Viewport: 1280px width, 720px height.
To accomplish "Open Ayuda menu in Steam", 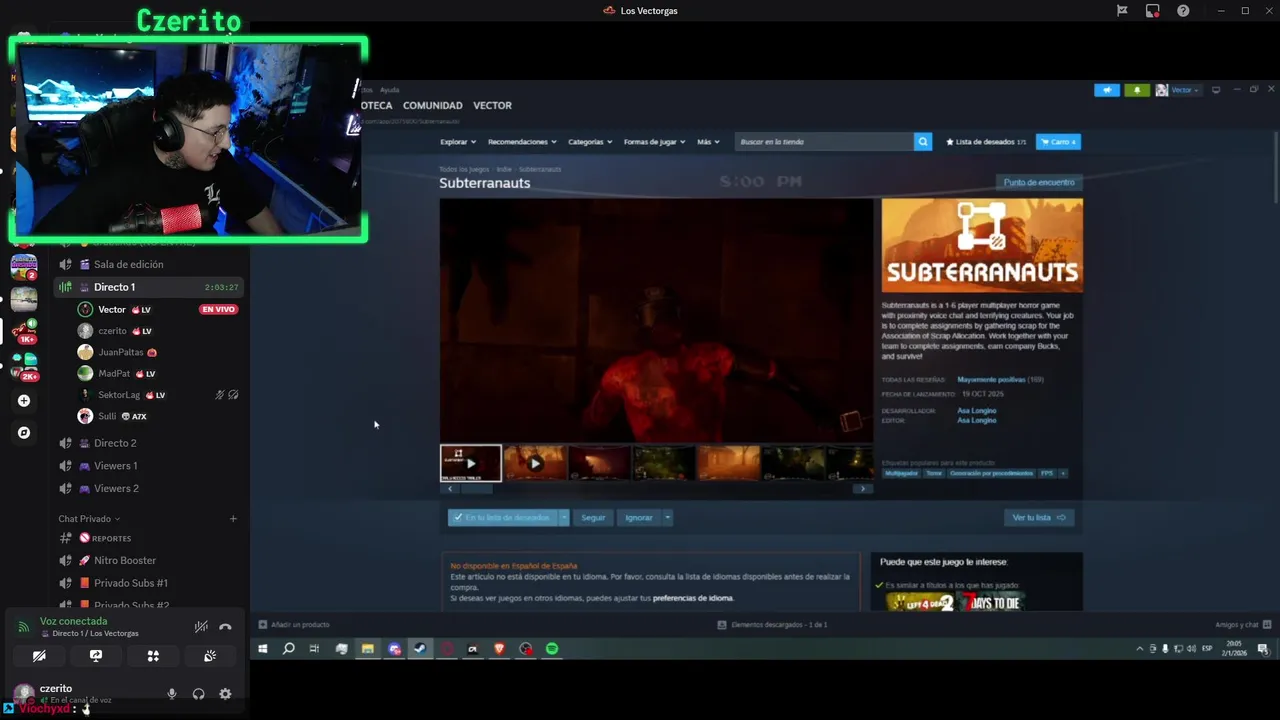I will click(389, 90).
